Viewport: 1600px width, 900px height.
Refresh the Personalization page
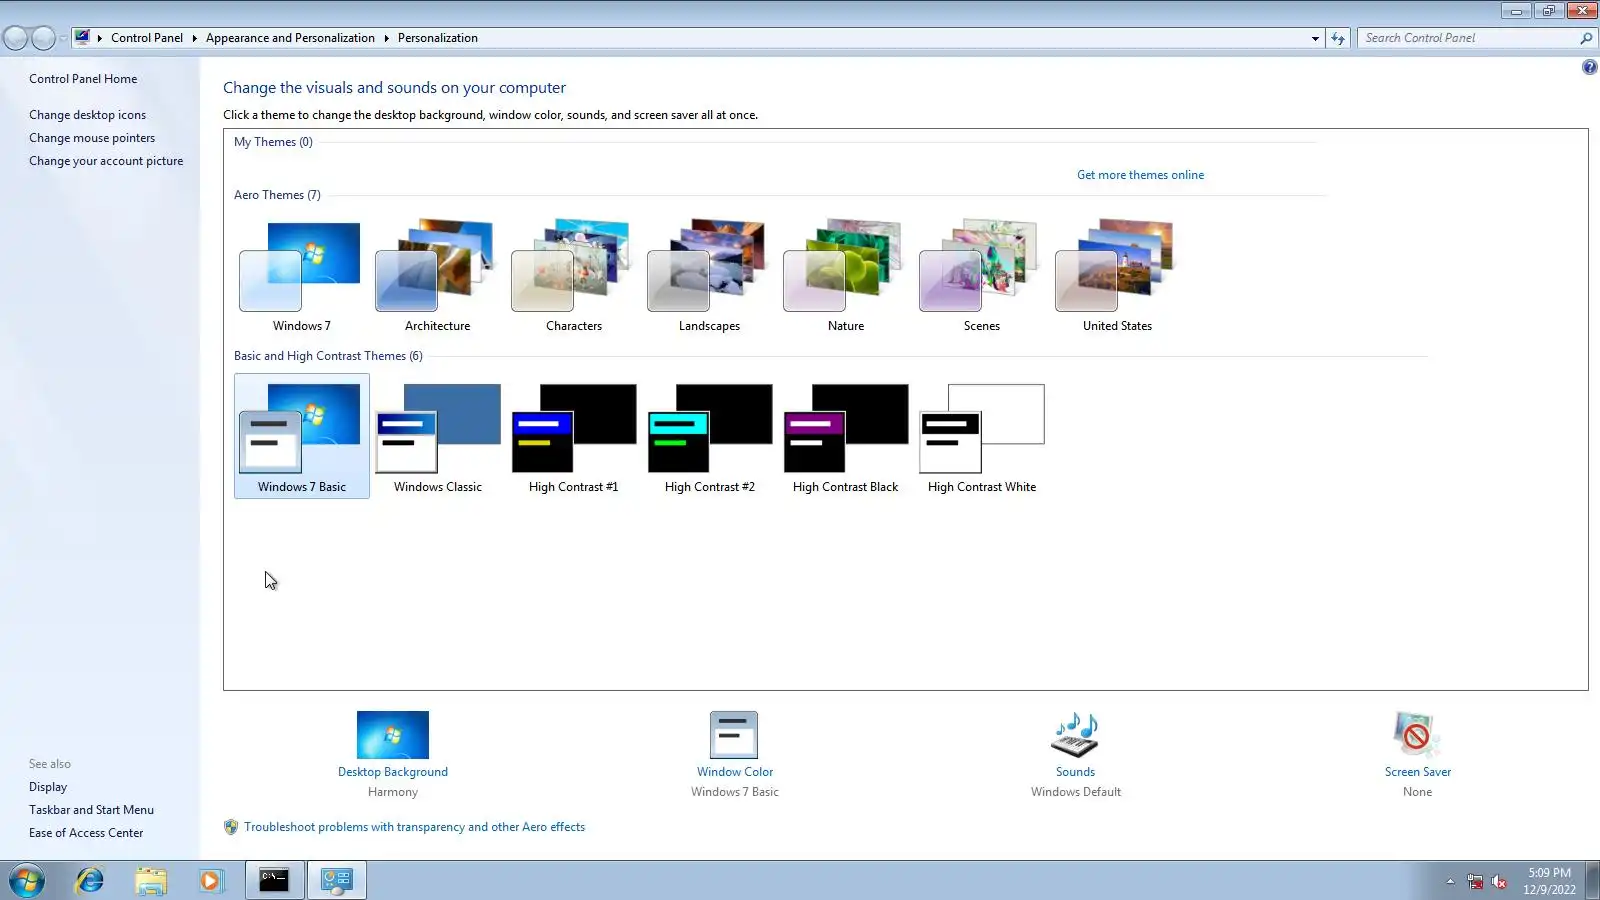coord(1338,38)
